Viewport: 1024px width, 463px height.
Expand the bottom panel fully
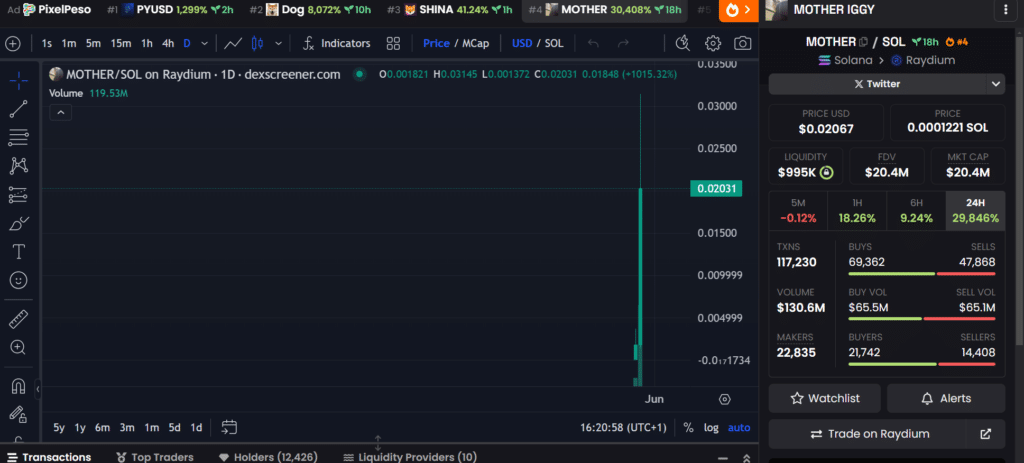click(746, 458)
